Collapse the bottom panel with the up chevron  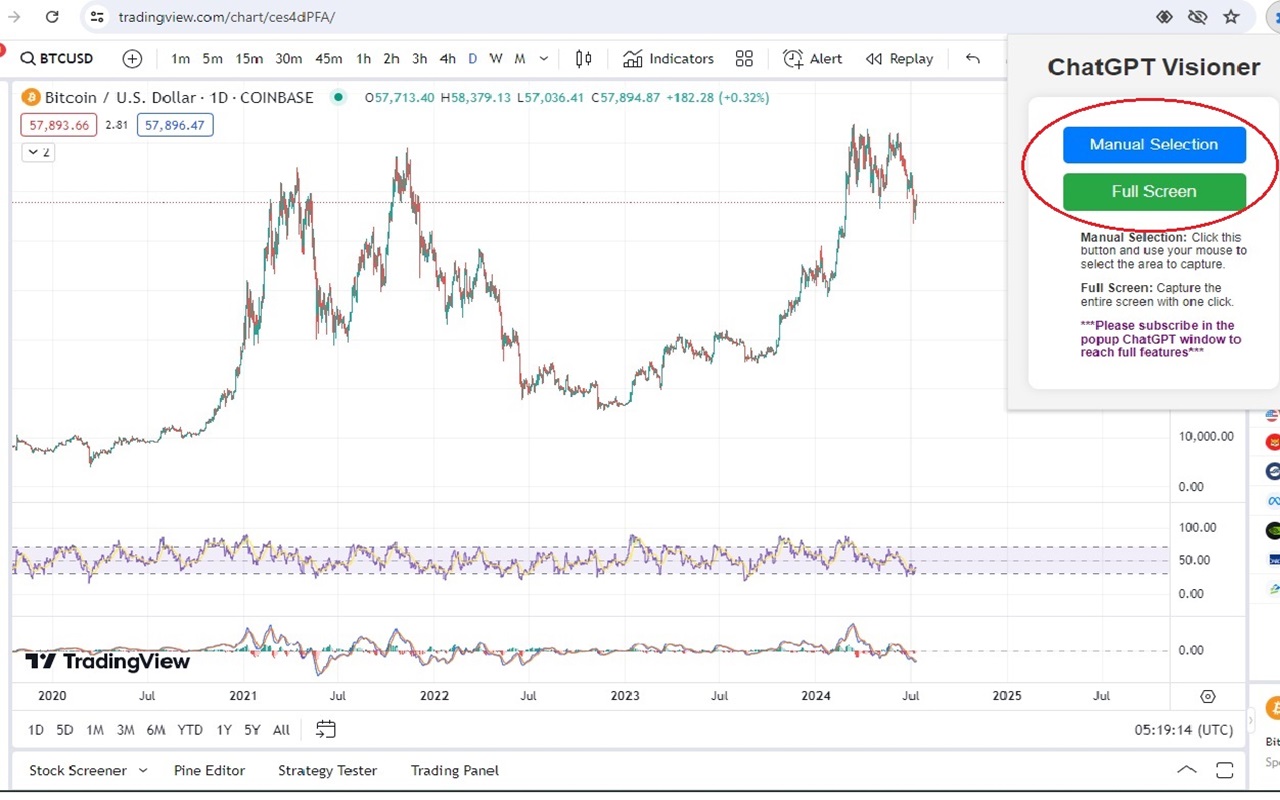(1187, 770)
